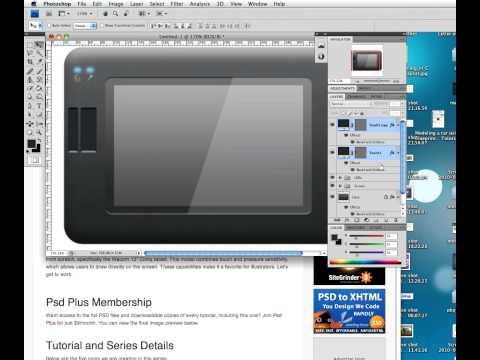Screen dimensions: 480x360
Task: Open the zoom level dropdown in the application bar
Action: tap(85, 14)
